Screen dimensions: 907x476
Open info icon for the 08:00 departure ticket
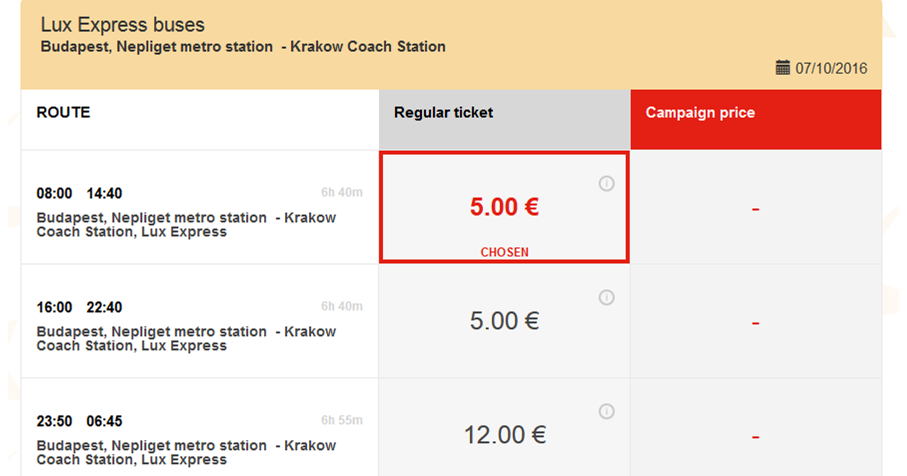point(606,183)
